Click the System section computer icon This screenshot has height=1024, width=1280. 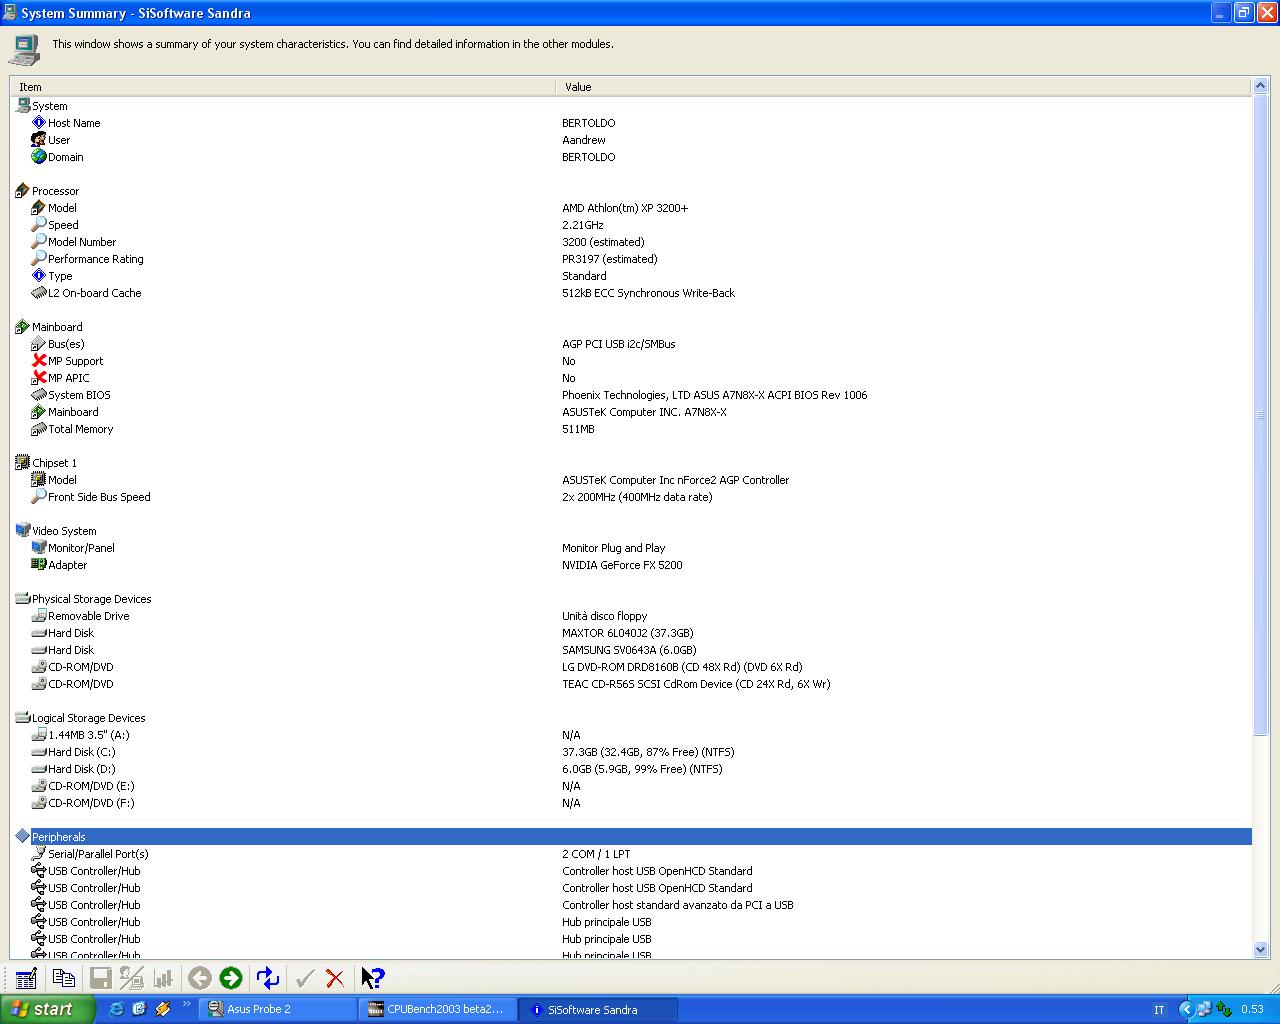(x=23, y=105)
